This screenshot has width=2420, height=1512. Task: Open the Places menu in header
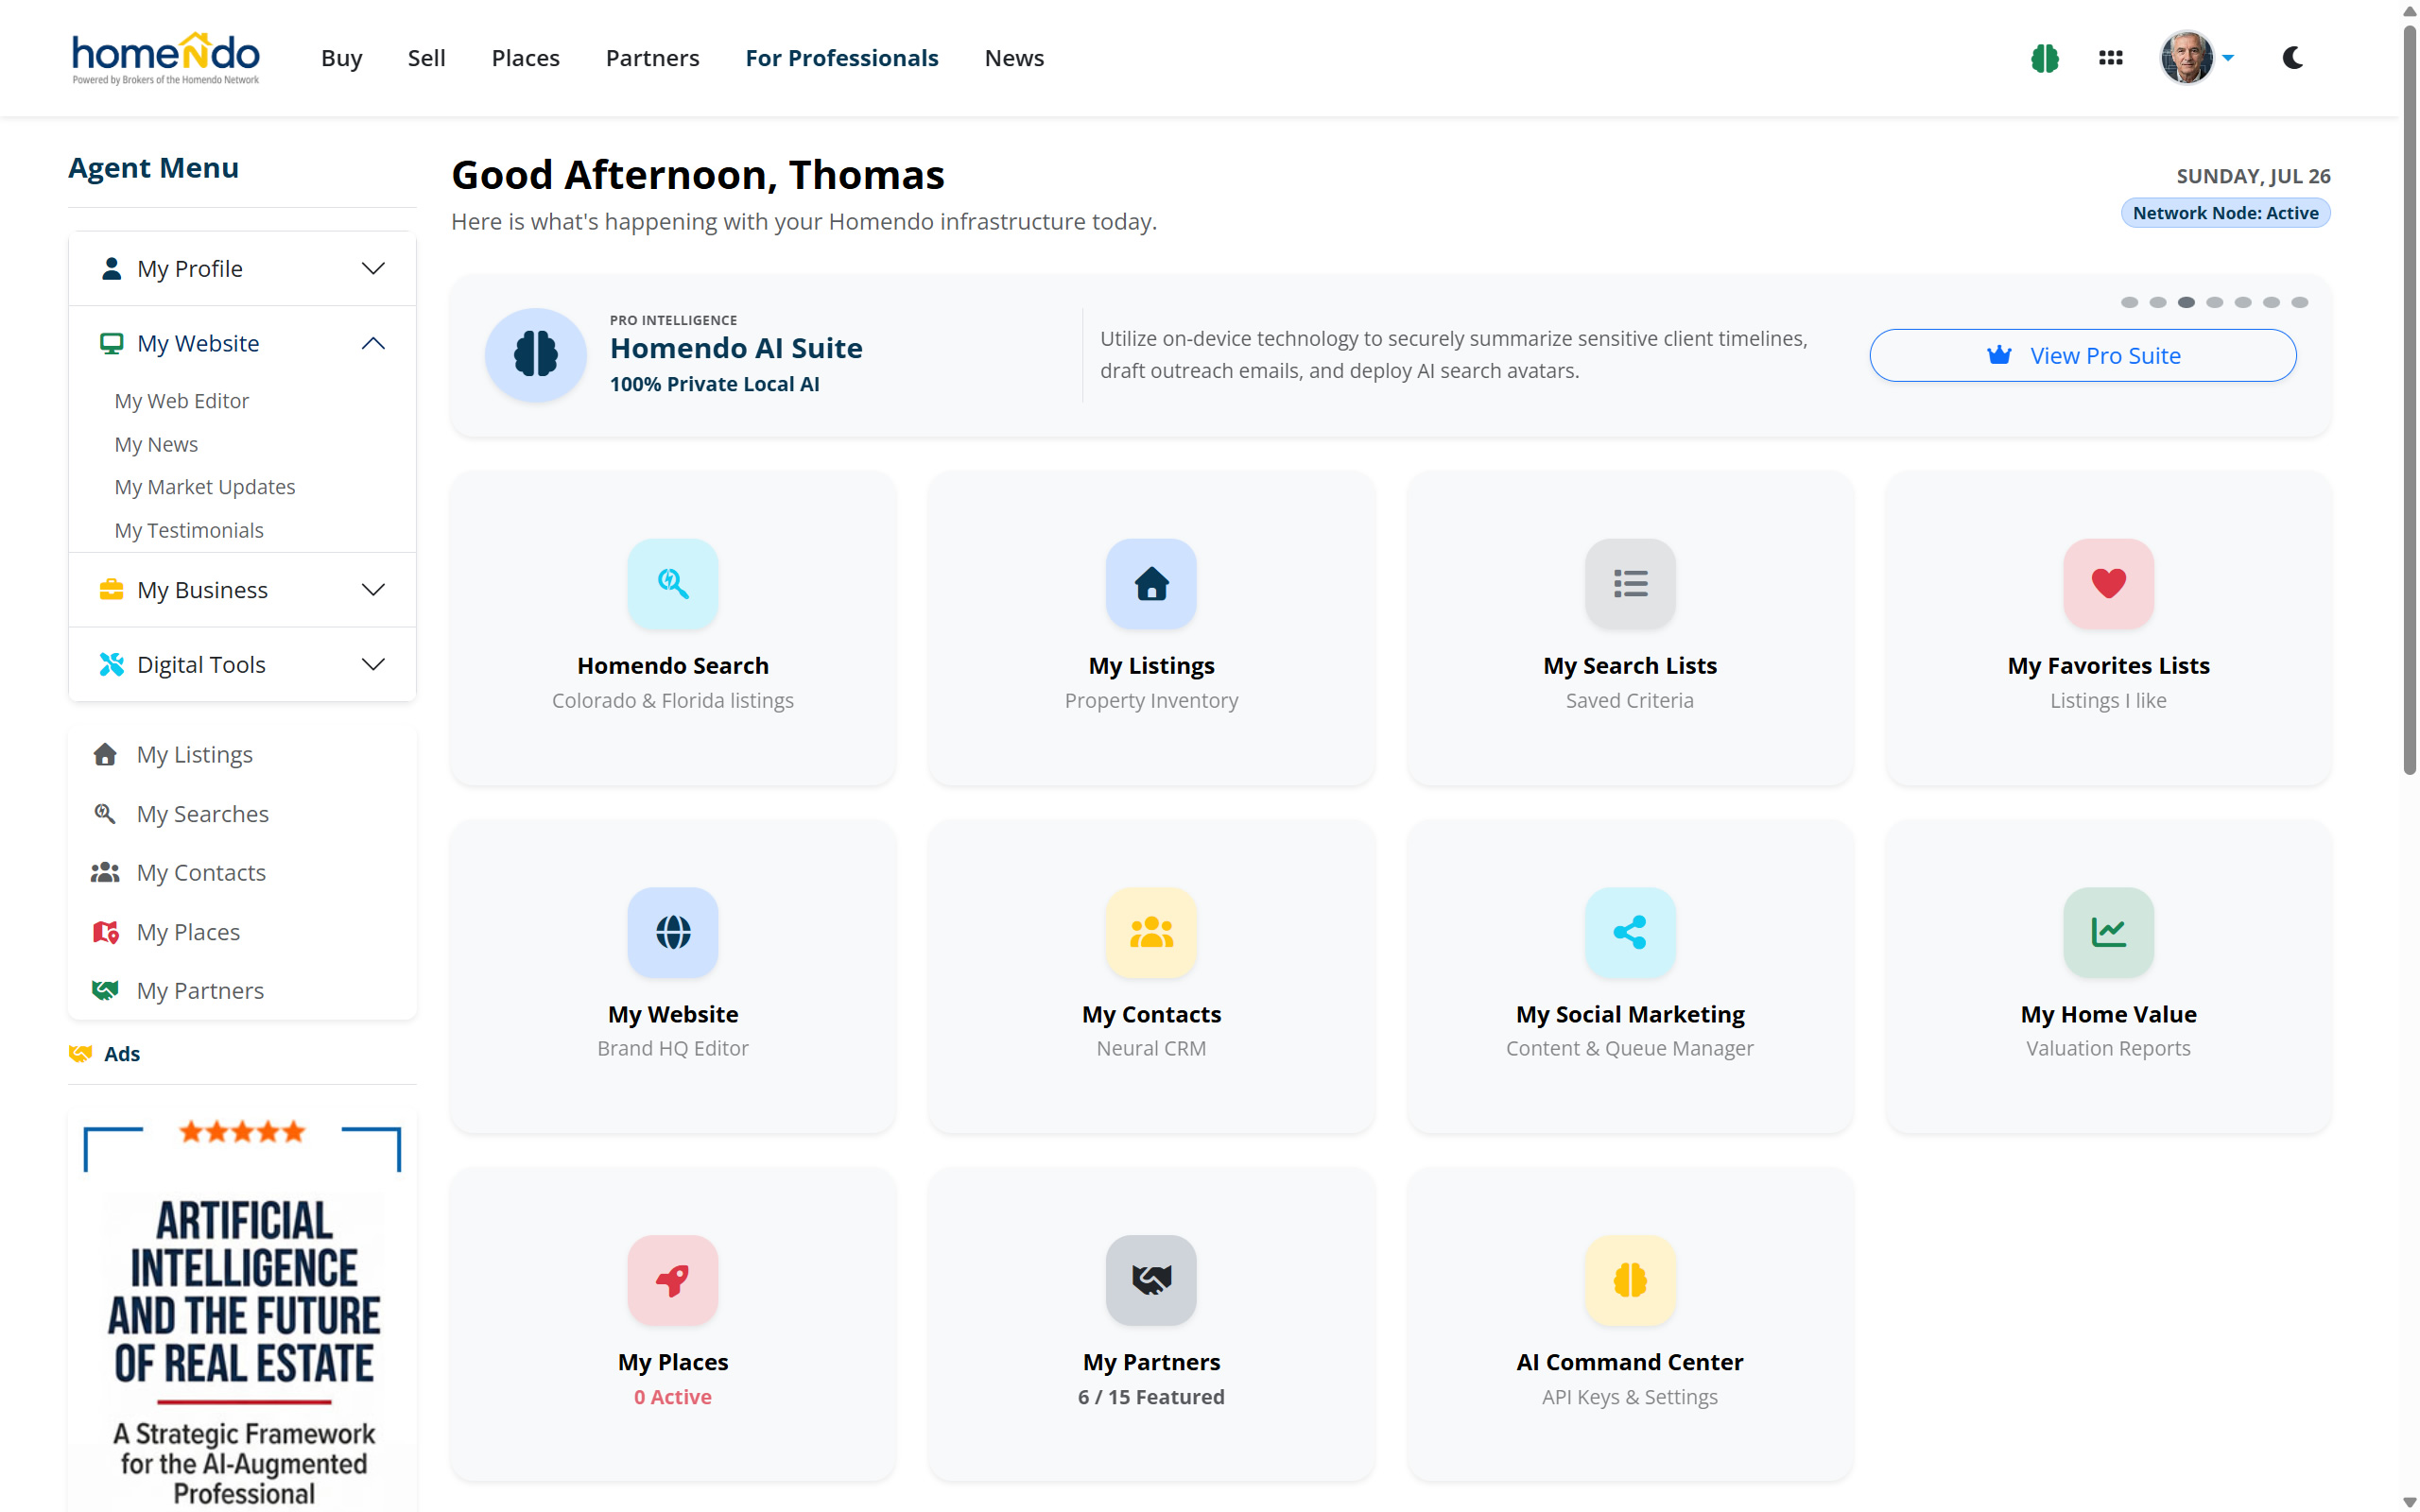[525, 58]
